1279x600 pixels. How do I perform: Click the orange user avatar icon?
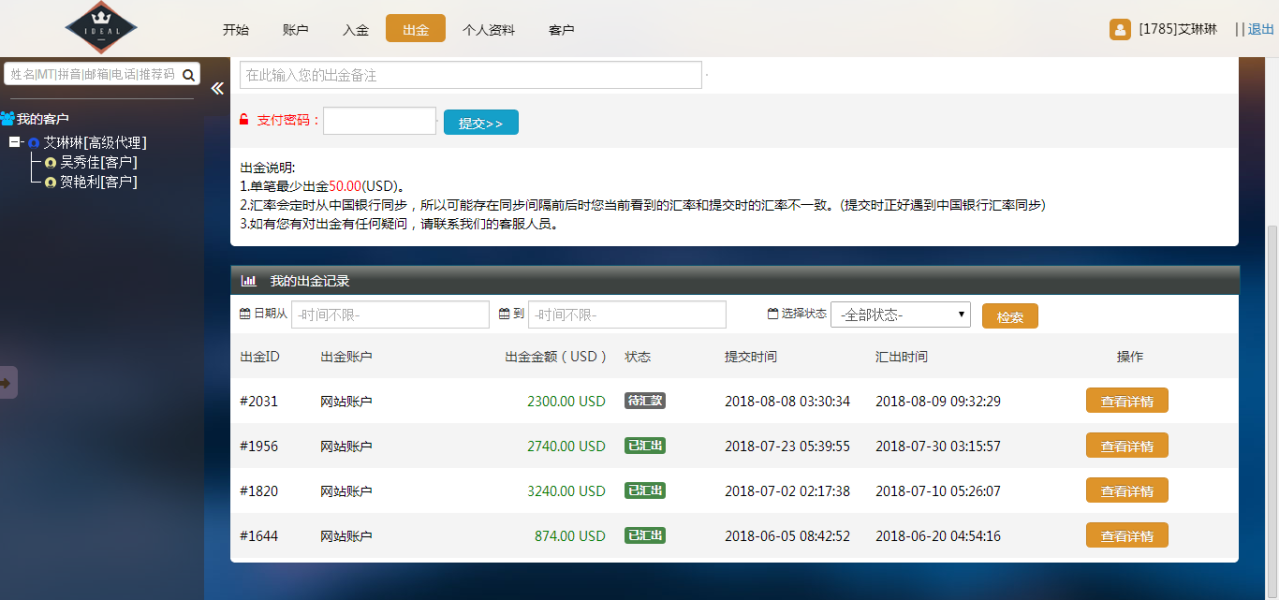(1120, 30)
